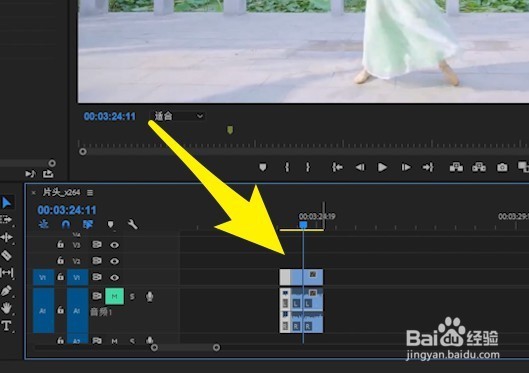Select the Slip tool
Screen dimensions: 529x373
7,272
